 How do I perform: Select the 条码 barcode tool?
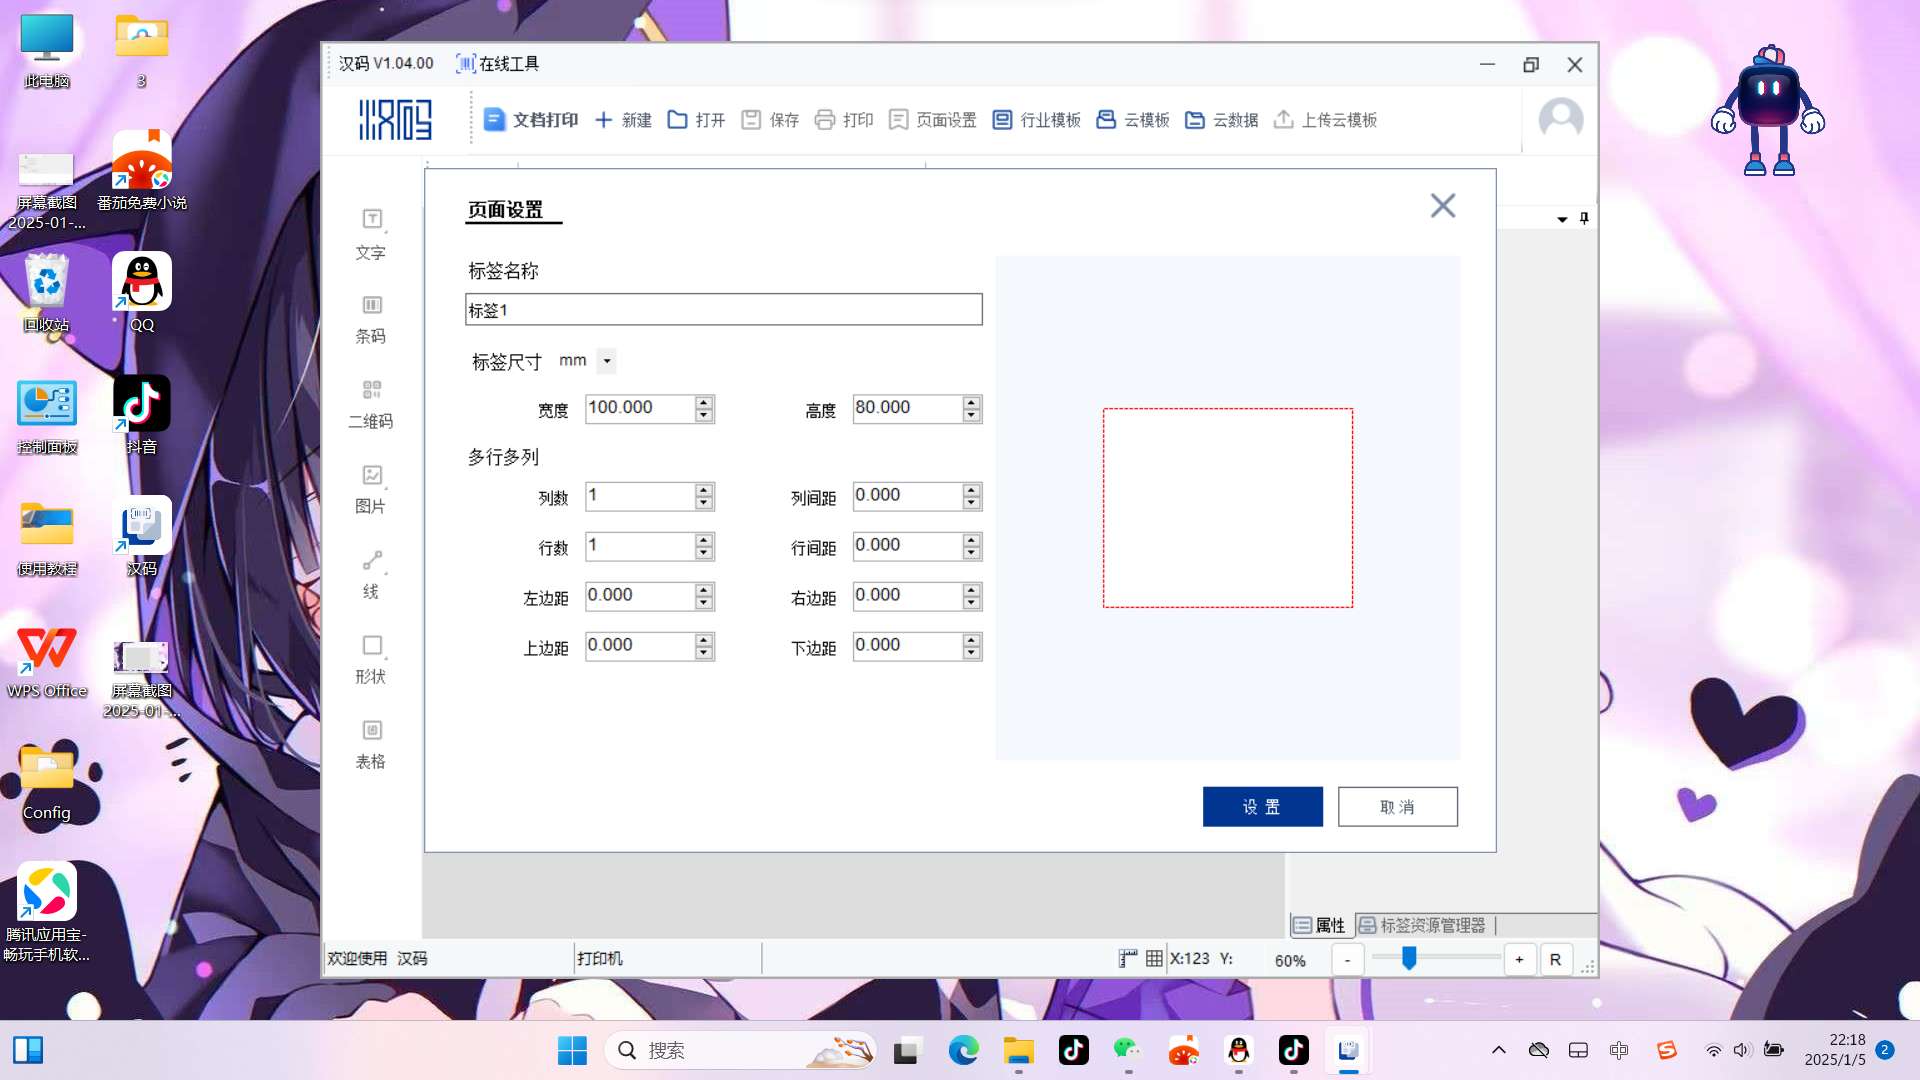tap(371, 320)
